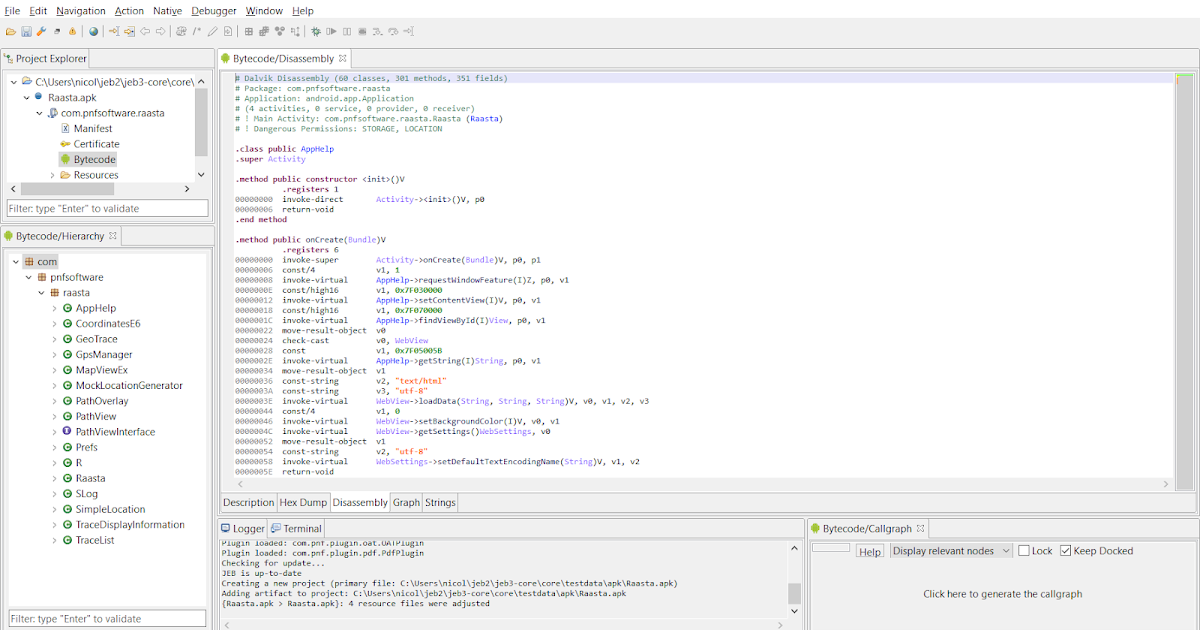This screenshot has height=630, width=1200.
Task: Click the Open folder toolbar icon
Action: (x=11, y=31)
